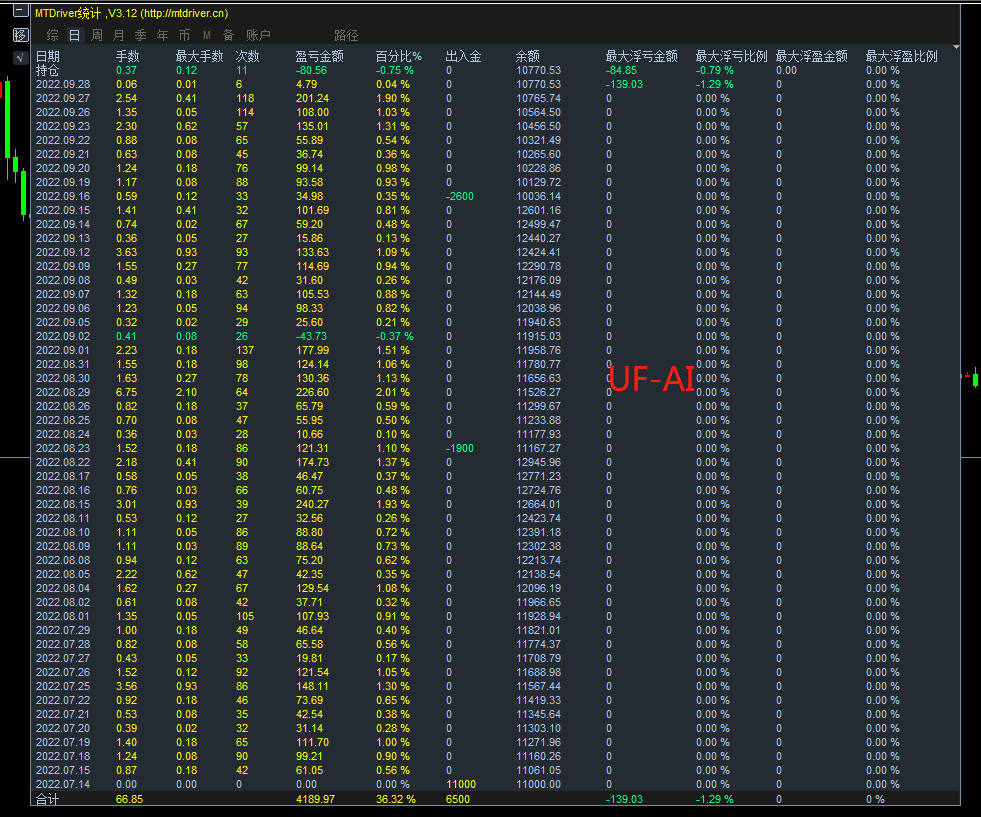The width and height of the screenshot is (981, 817).
Task: Click the 2022.08.15 date
Action: (63, 504)
